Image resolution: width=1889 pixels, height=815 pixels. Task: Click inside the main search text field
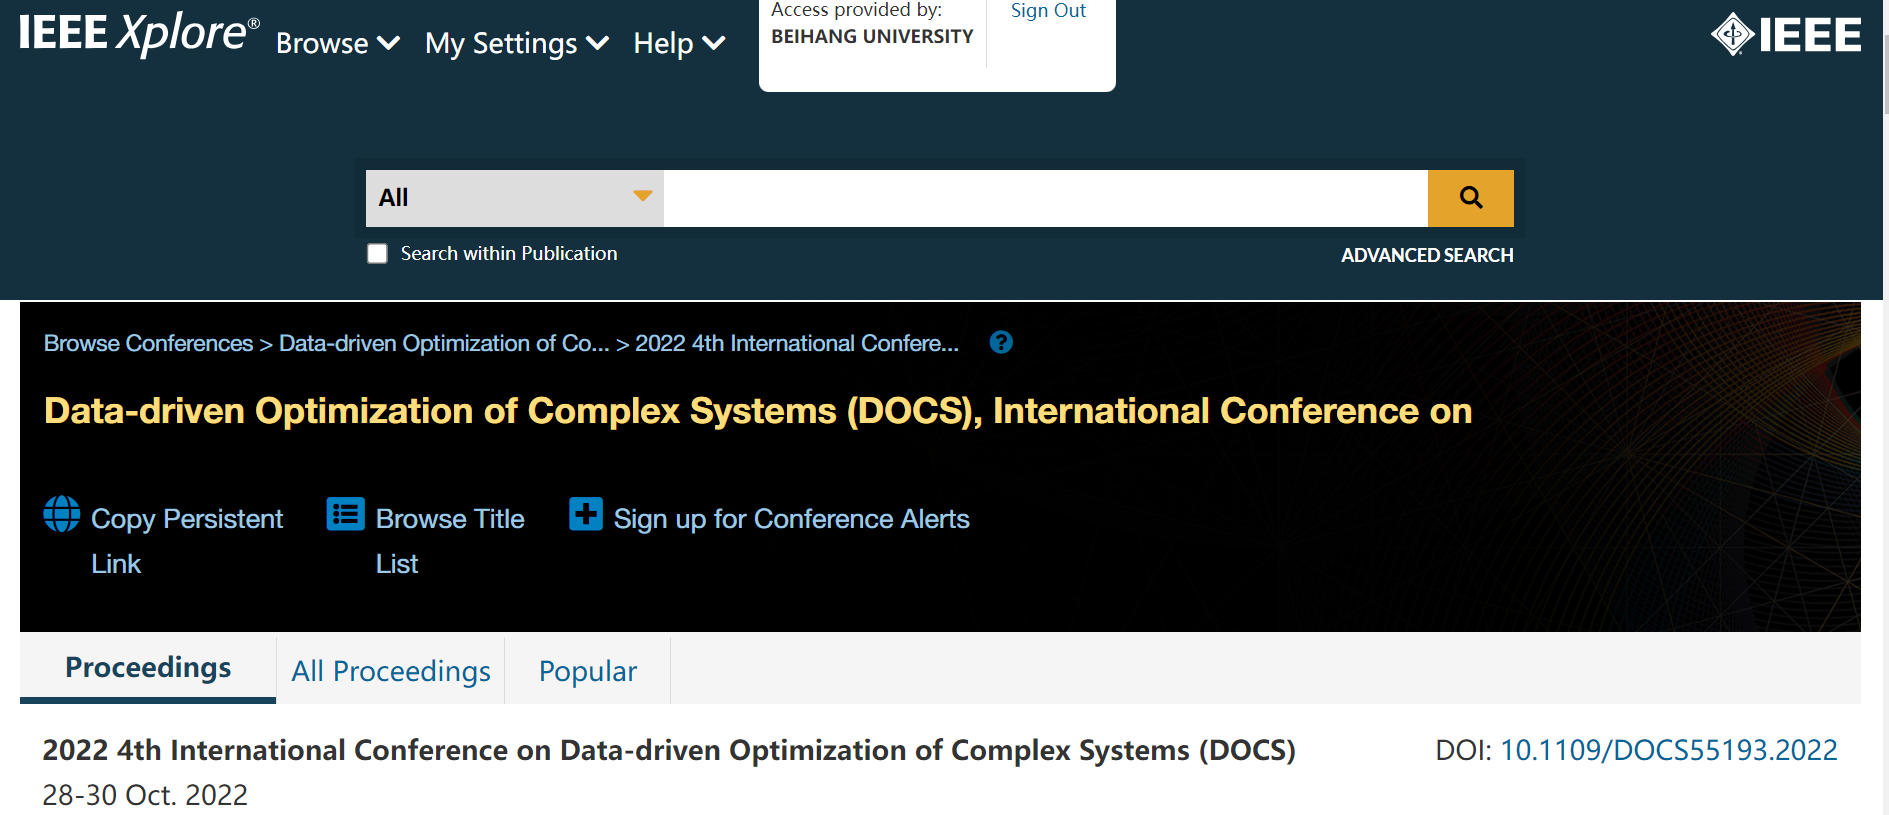coord(1045,198)
